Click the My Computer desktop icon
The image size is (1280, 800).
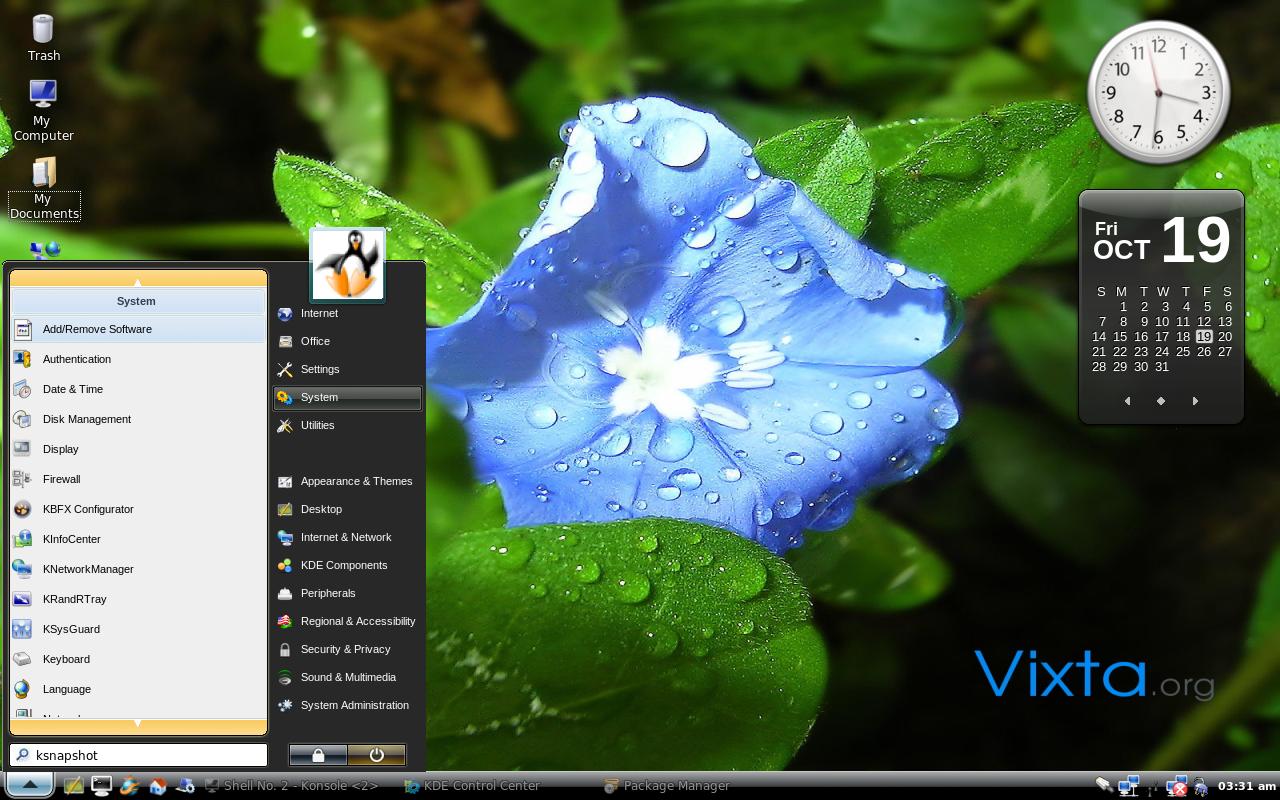click(43, 110)
